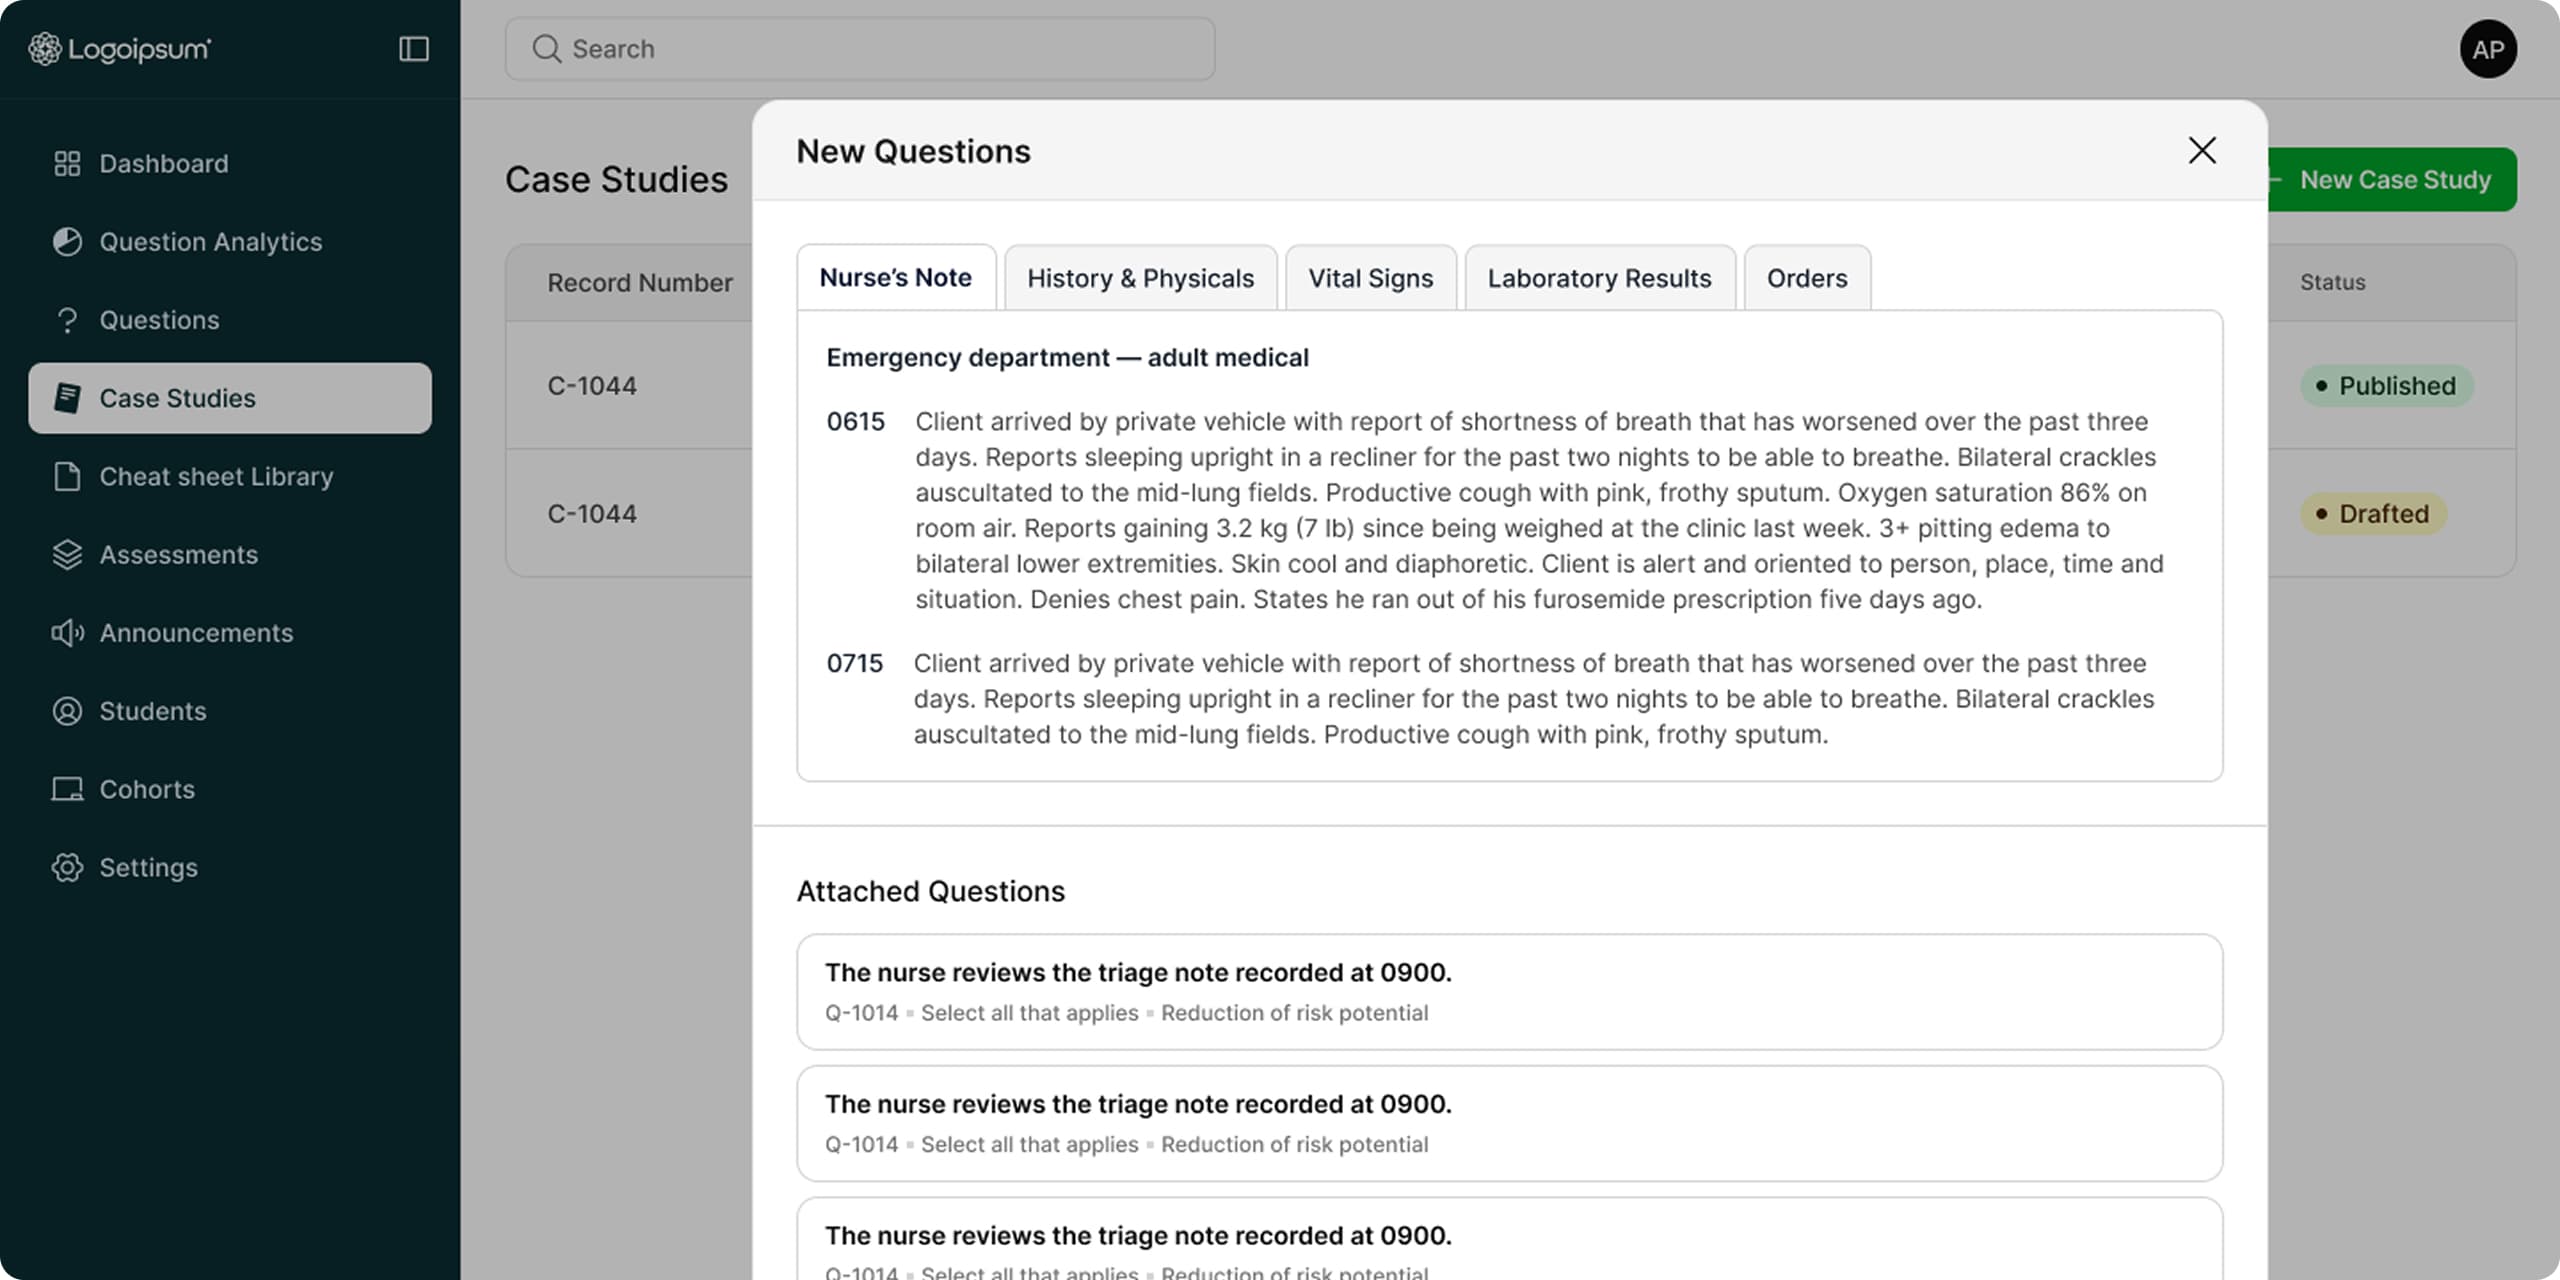The width and height of the screenshot is (2560, 1280).
Task: Click the New Case Study button
Action: [x=2390, y=180]
